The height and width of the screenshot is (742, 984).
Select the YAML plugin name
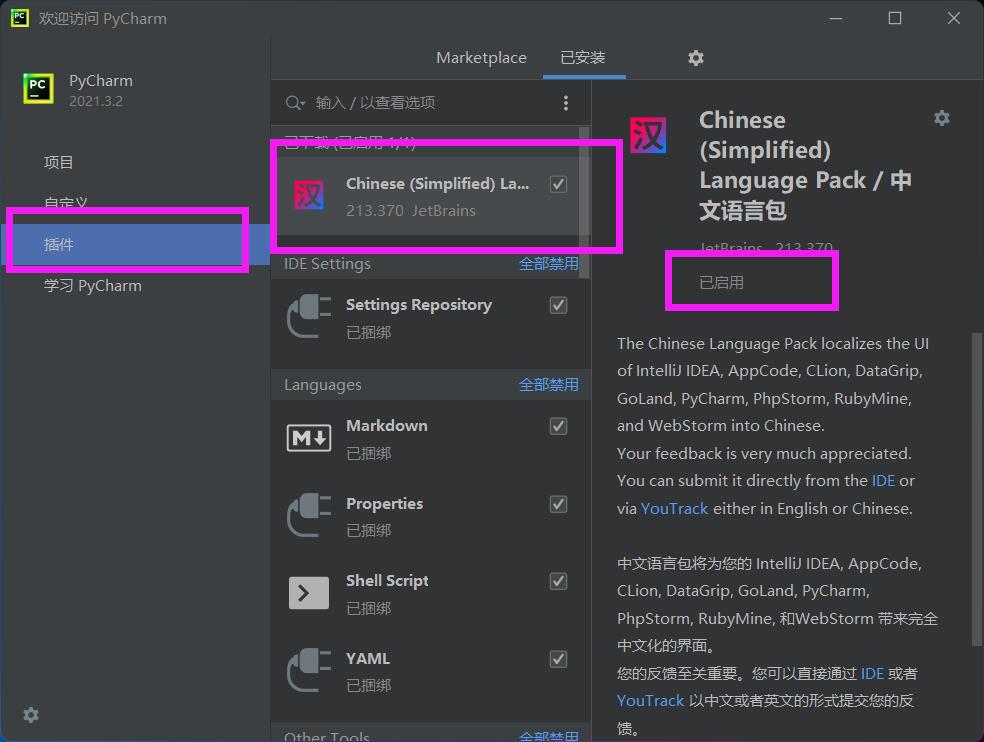(x=368, y=659)
